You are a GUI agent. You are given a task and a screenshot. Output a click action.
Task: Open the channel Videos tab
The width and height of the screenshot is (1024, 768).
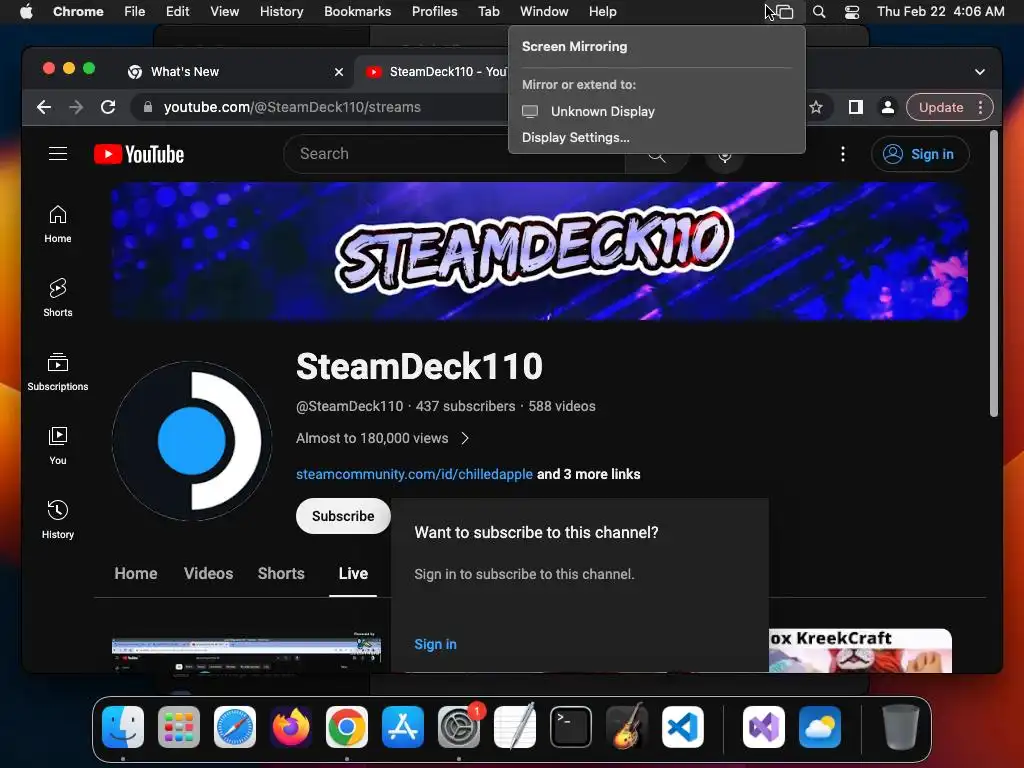[x=208, y=573]
